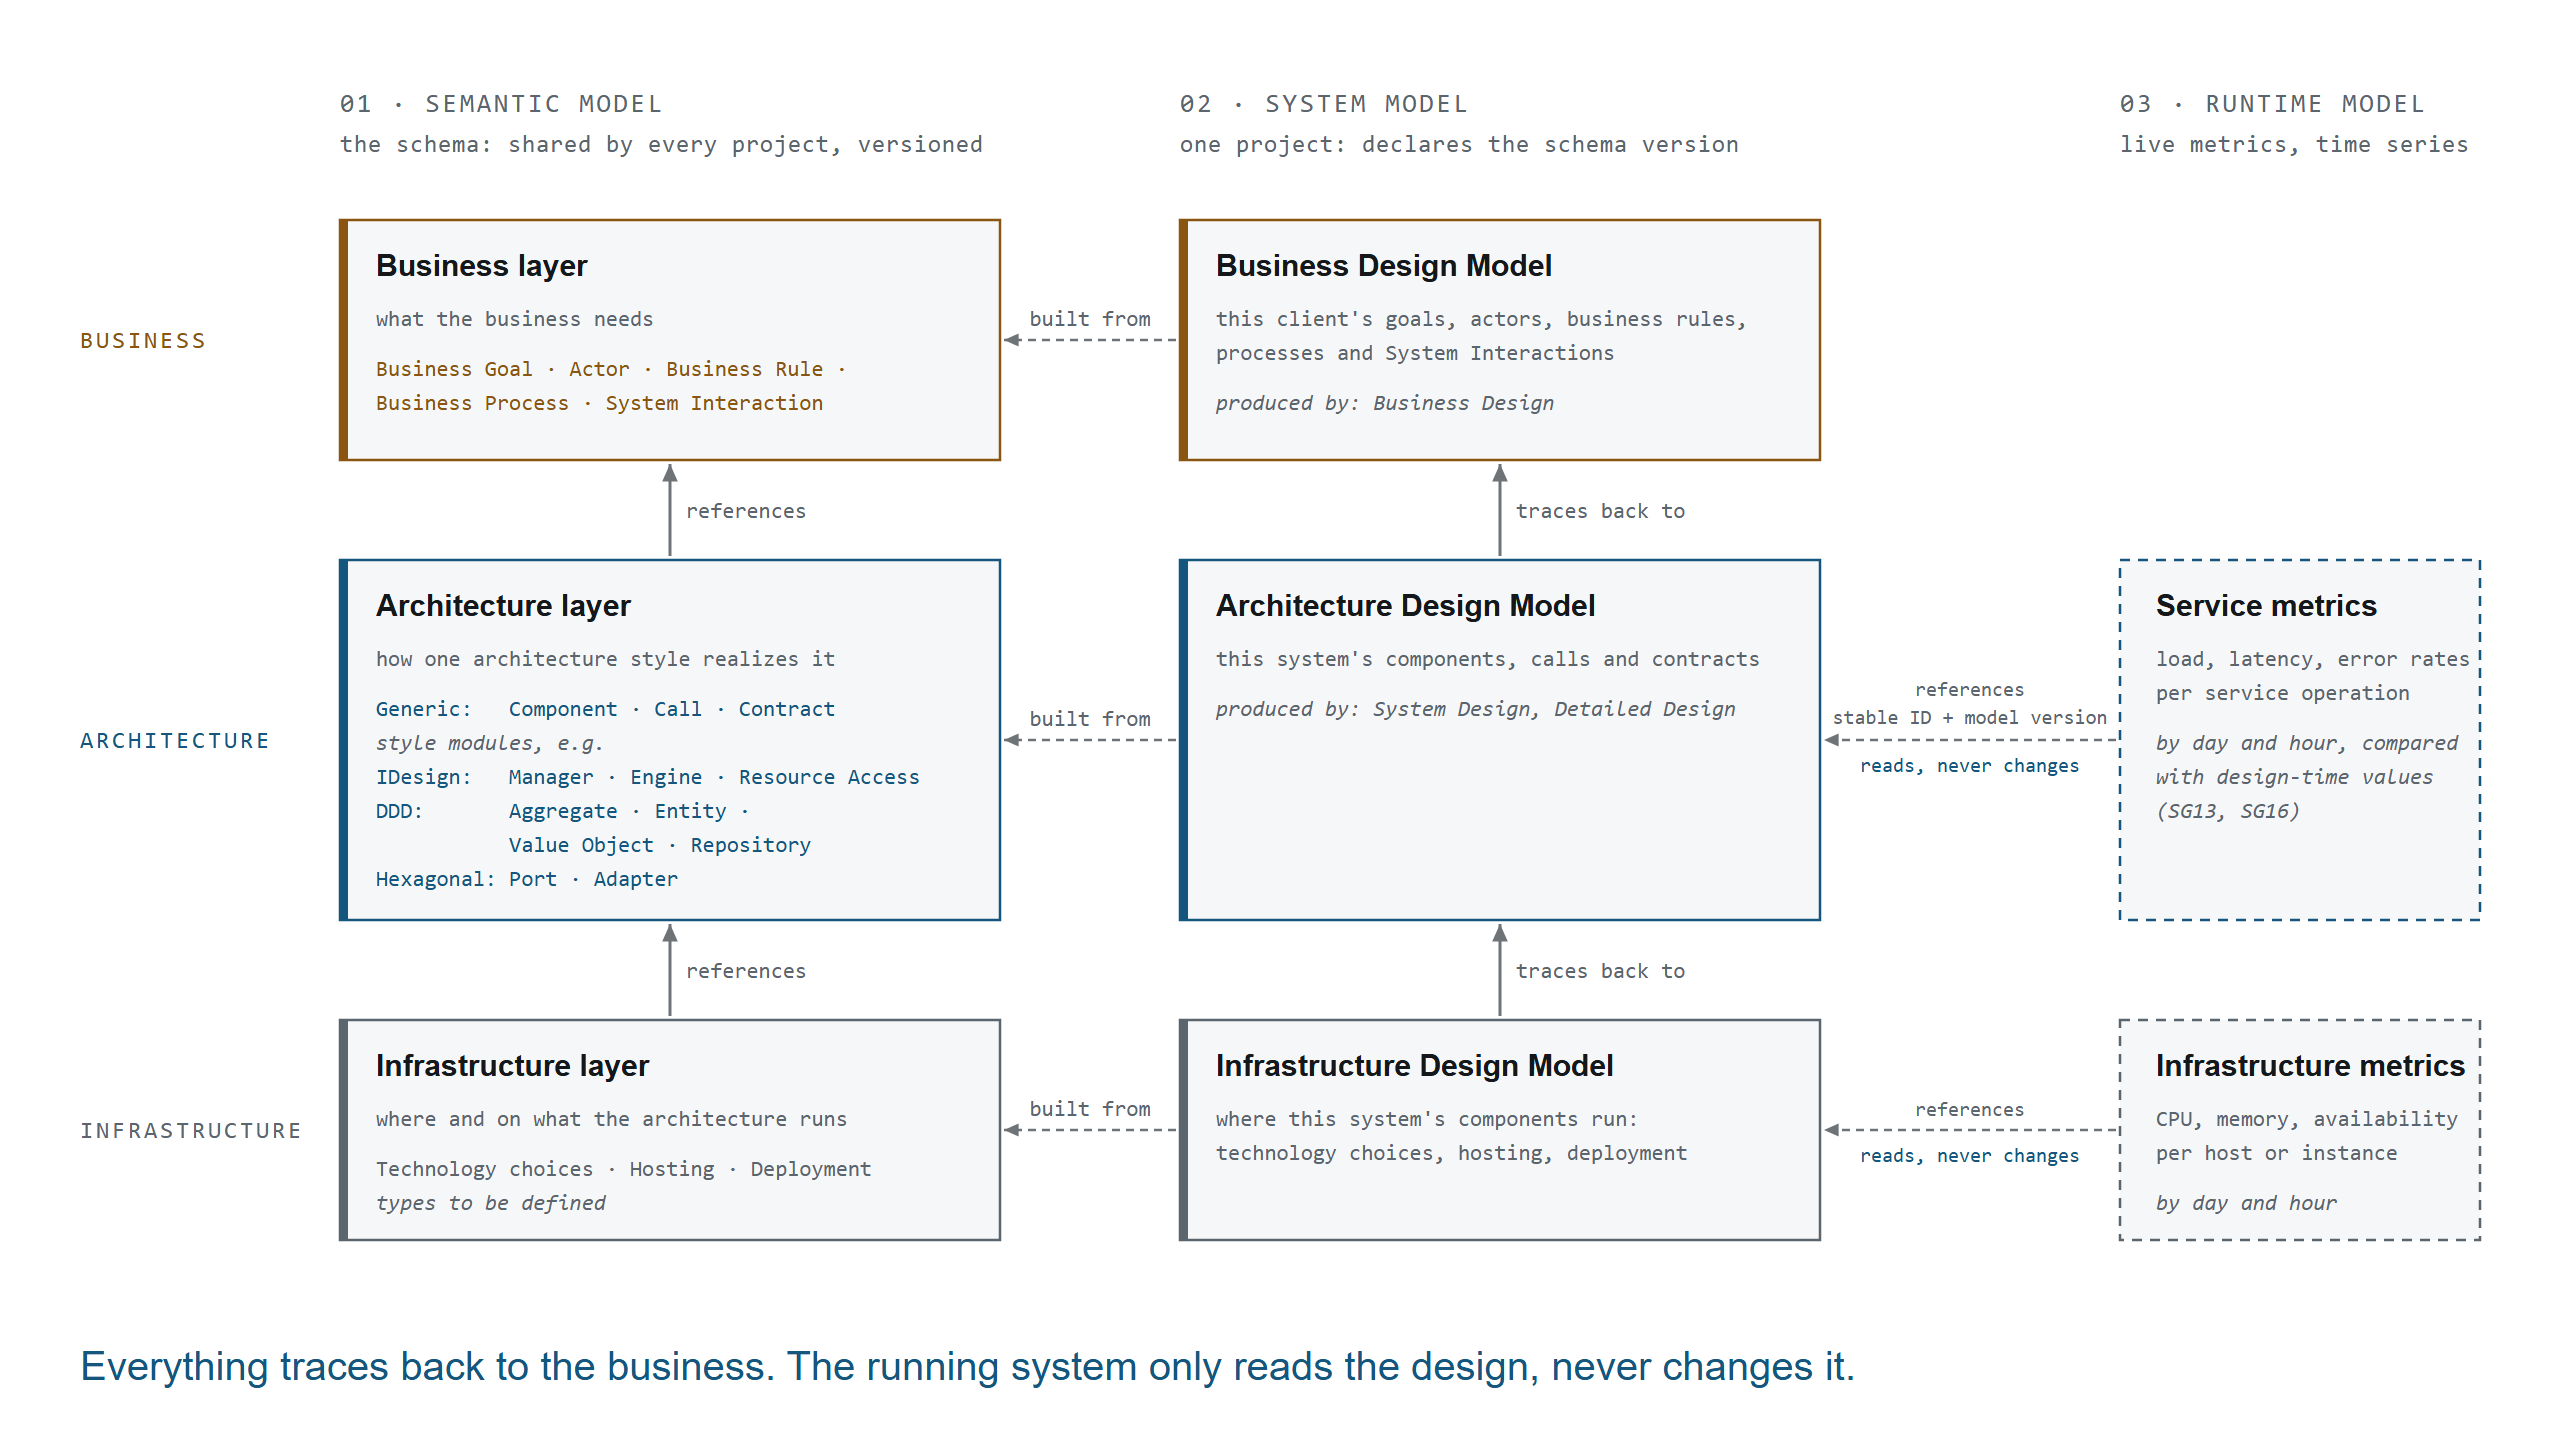Screen dimensions: 2560x1440
Task: Select 'produced by: System Design, Detailed Design'
Action: click(1476, 709)
